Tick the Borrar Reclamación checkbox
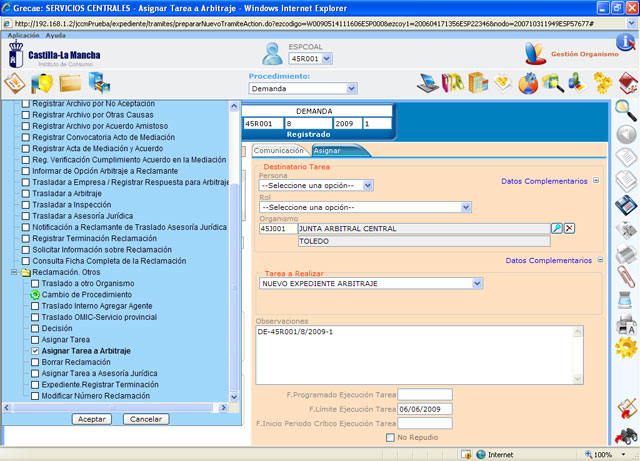The image size is (640, 461). 37,363
